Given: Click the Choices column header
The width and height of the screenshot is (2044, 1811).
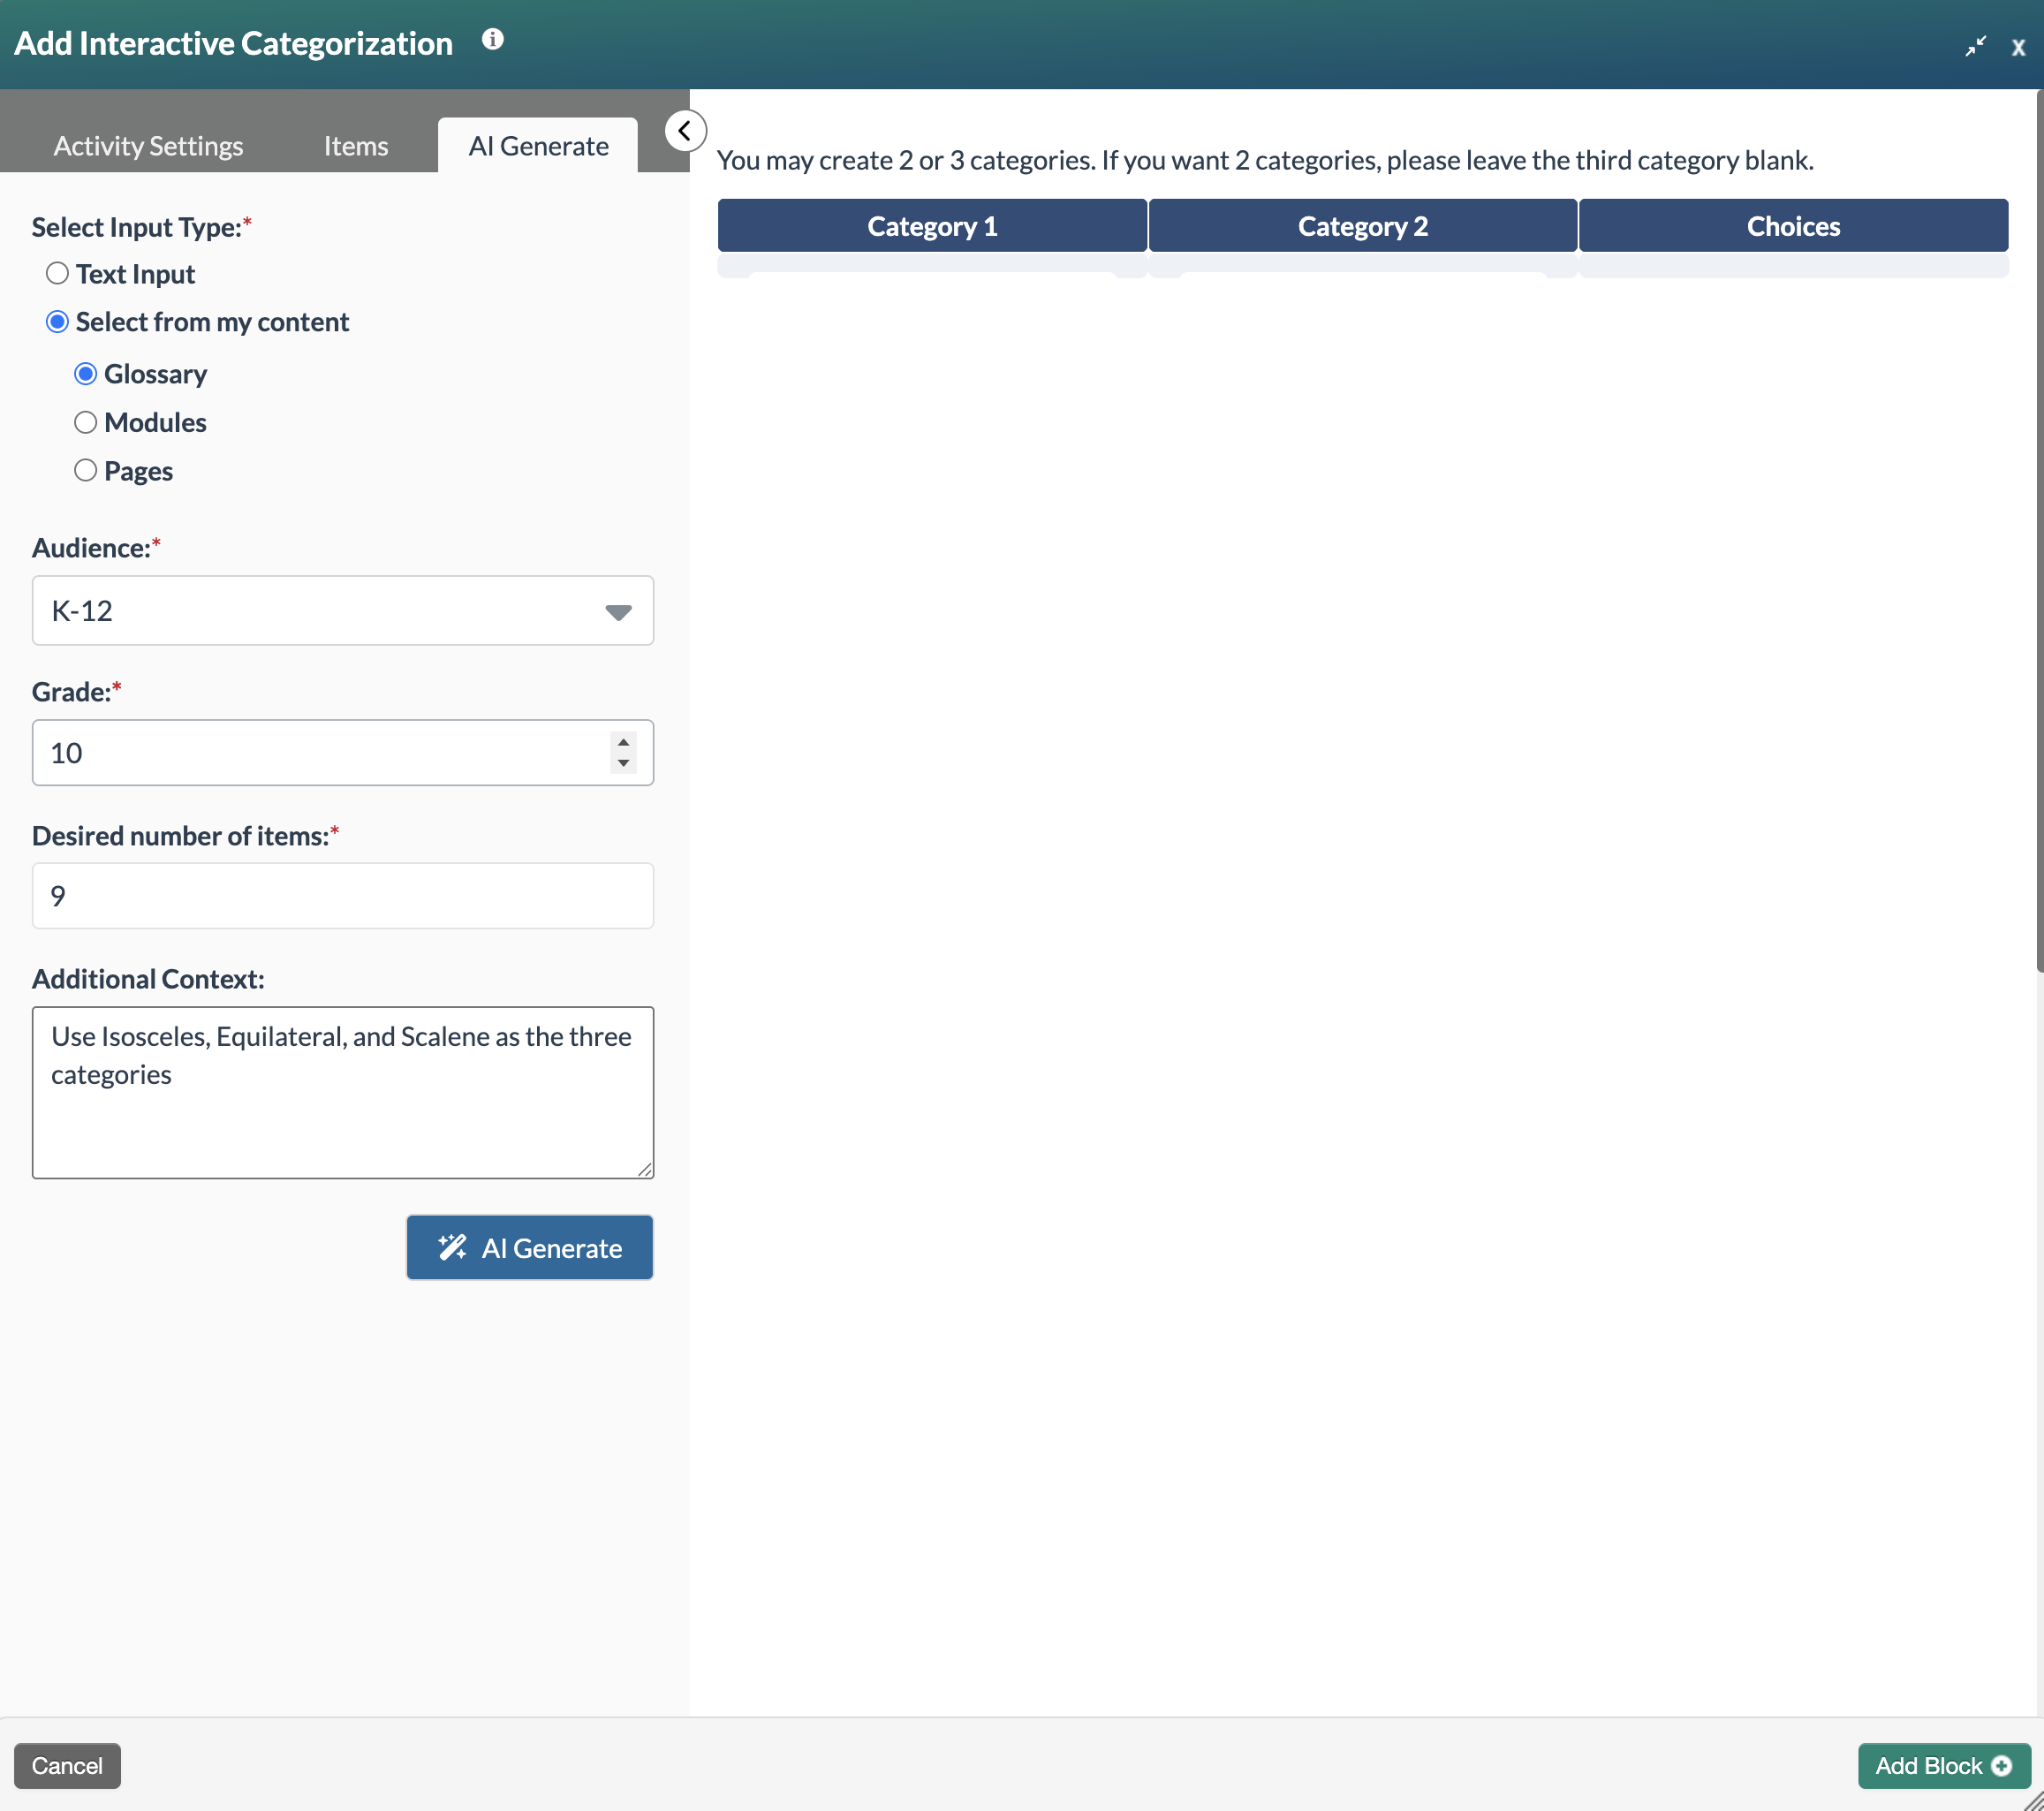Looking at the screenshot, I should coord(1793,225).
